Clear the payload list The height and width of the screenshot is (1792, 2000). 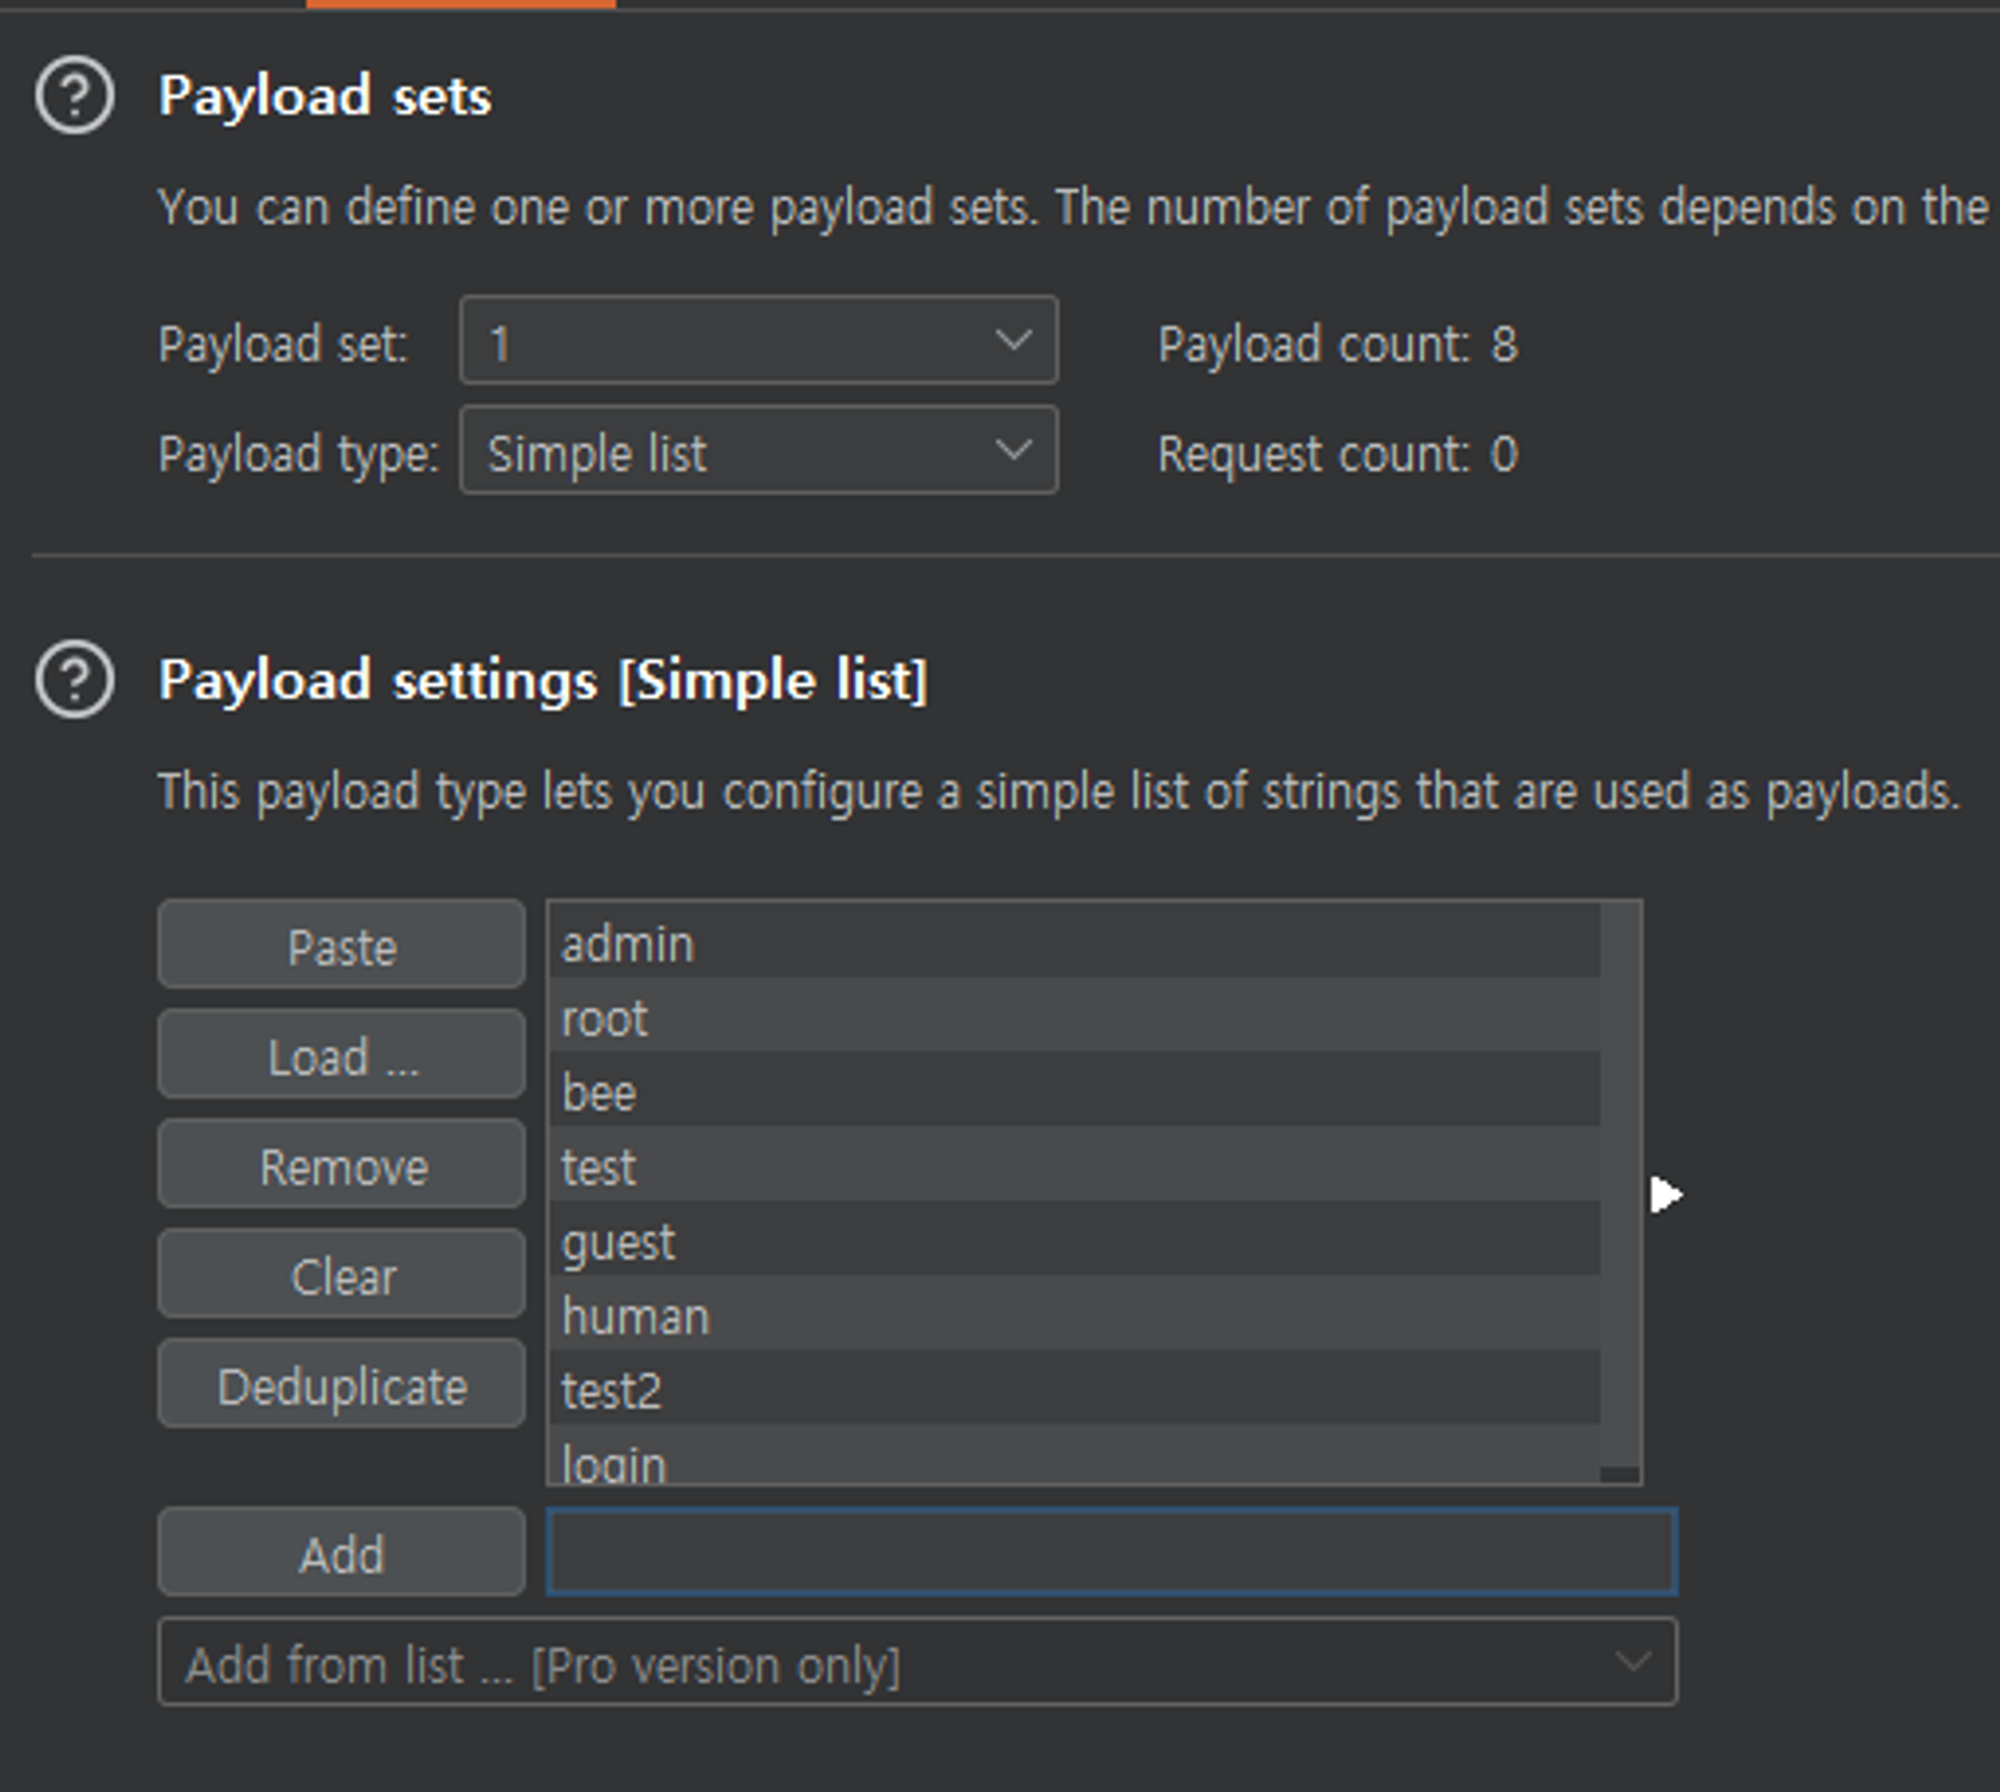pos(341,1274)
